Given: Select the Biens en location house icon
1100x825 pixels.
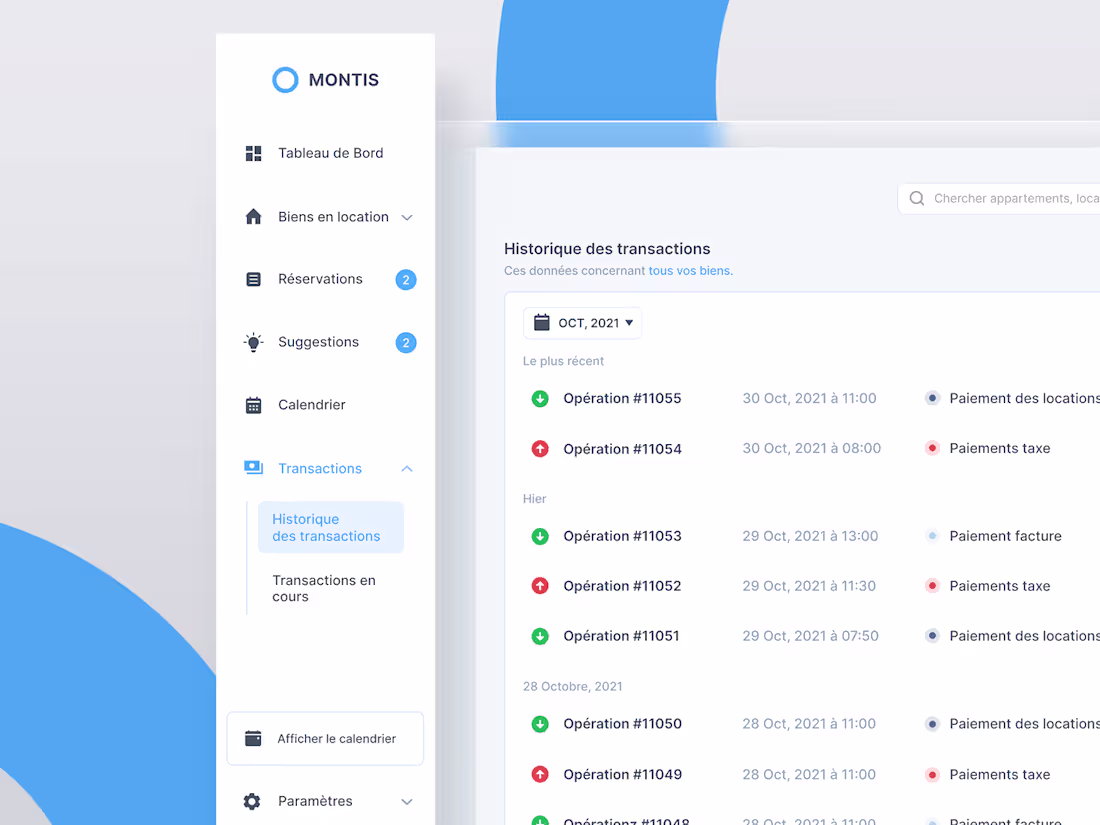Looking at the screenshot, I should point(253,217).
